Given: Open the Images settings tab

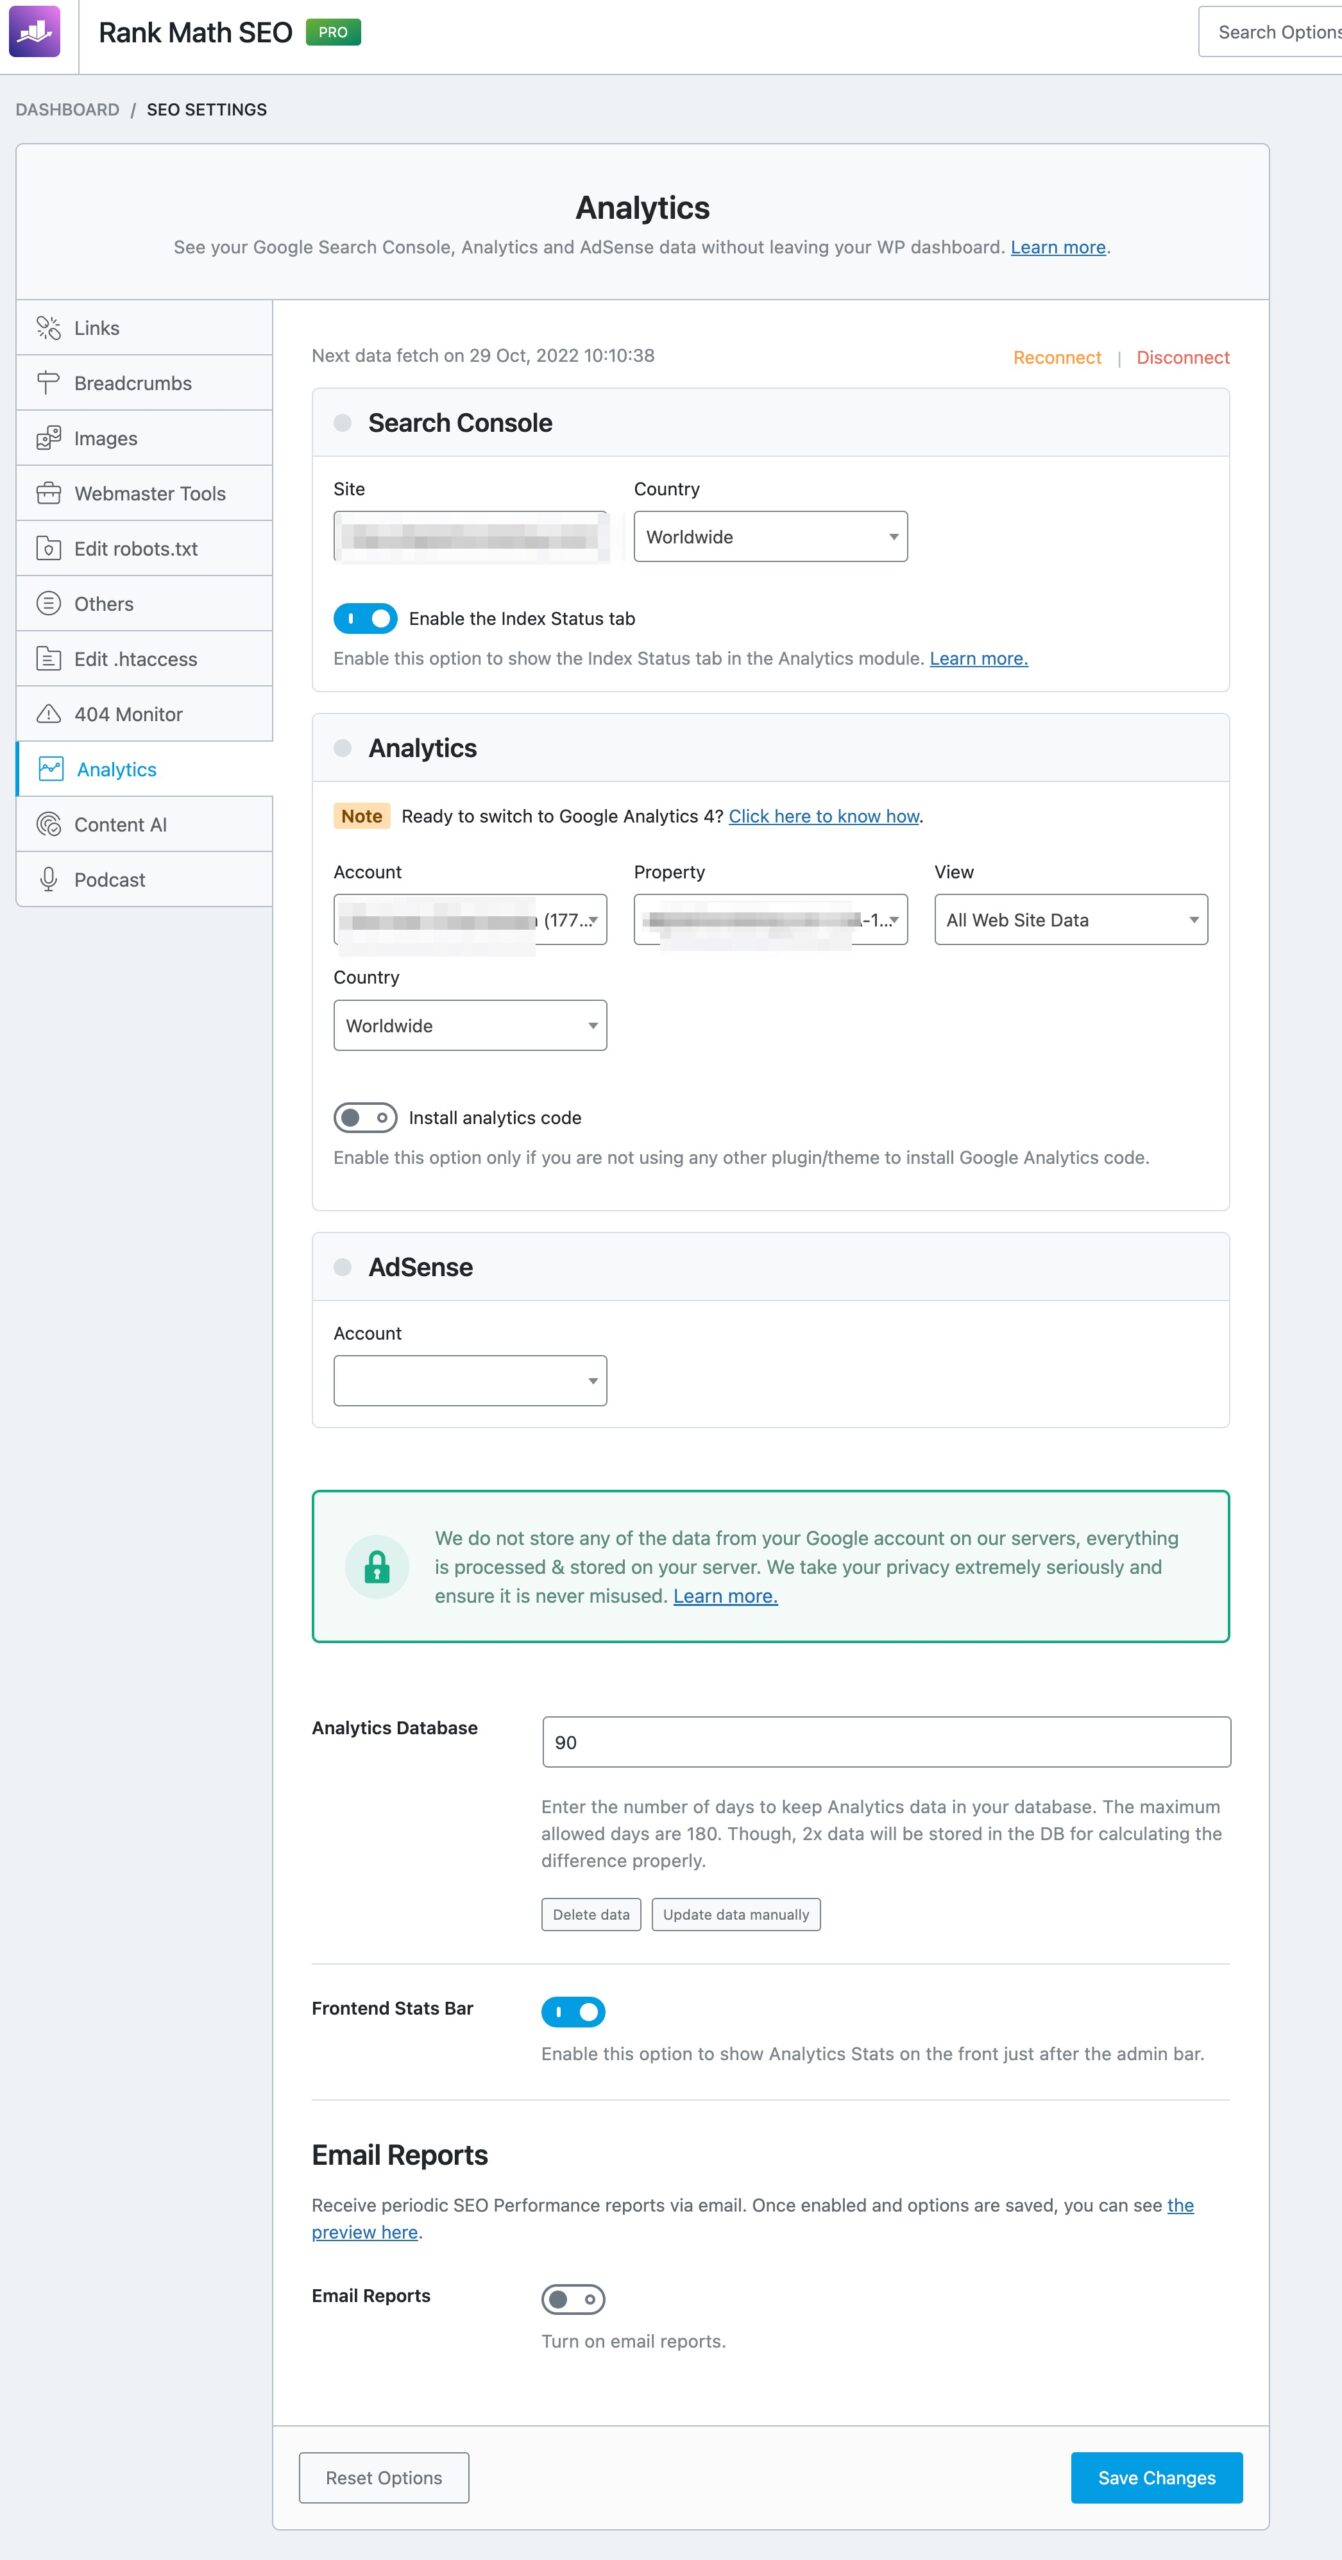Looking at the screenshot, I should (106, 438).
